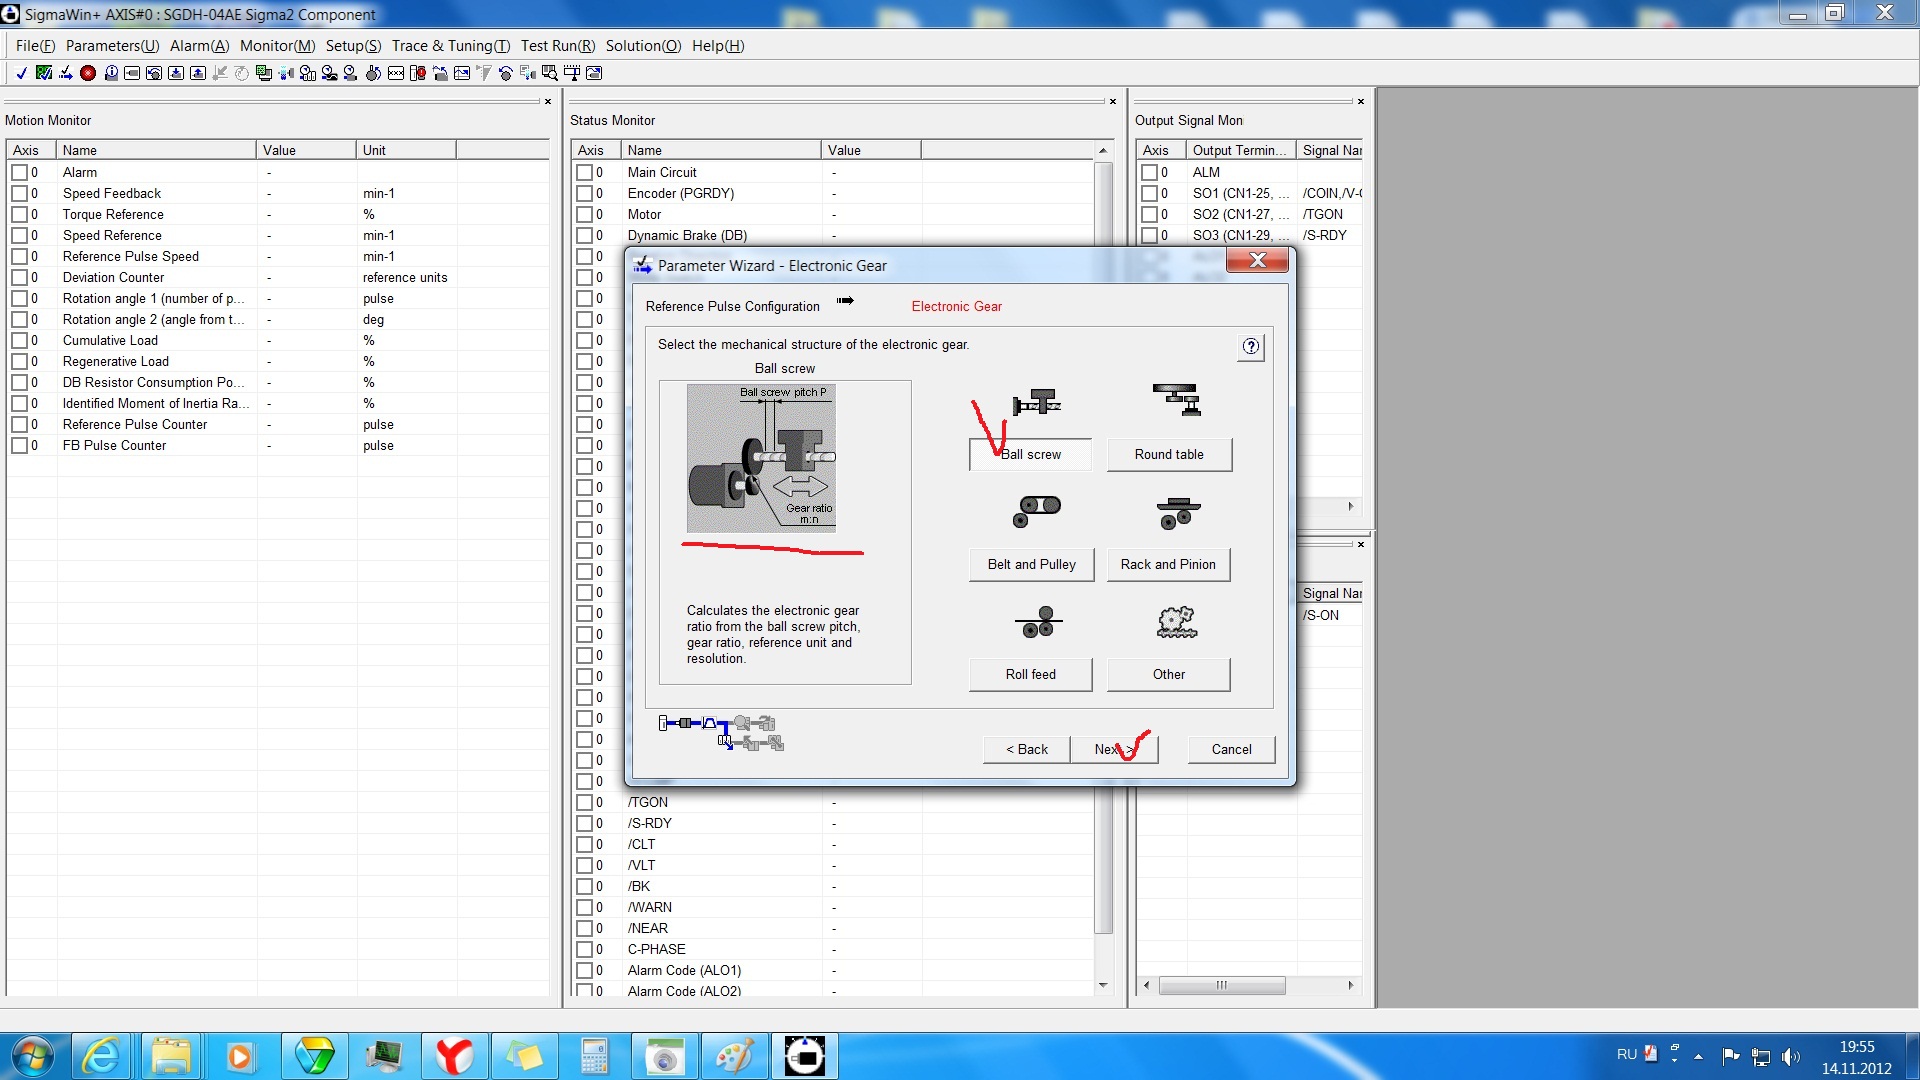Check the Alarm row checkbox in Motion Monitor
The image size is (1920, 1080).
(19, 172)
